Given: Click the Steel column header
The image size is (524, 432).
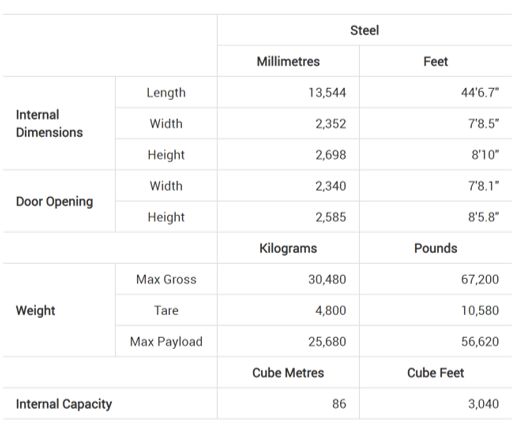Looking at the screenshot, I should 364,30.
